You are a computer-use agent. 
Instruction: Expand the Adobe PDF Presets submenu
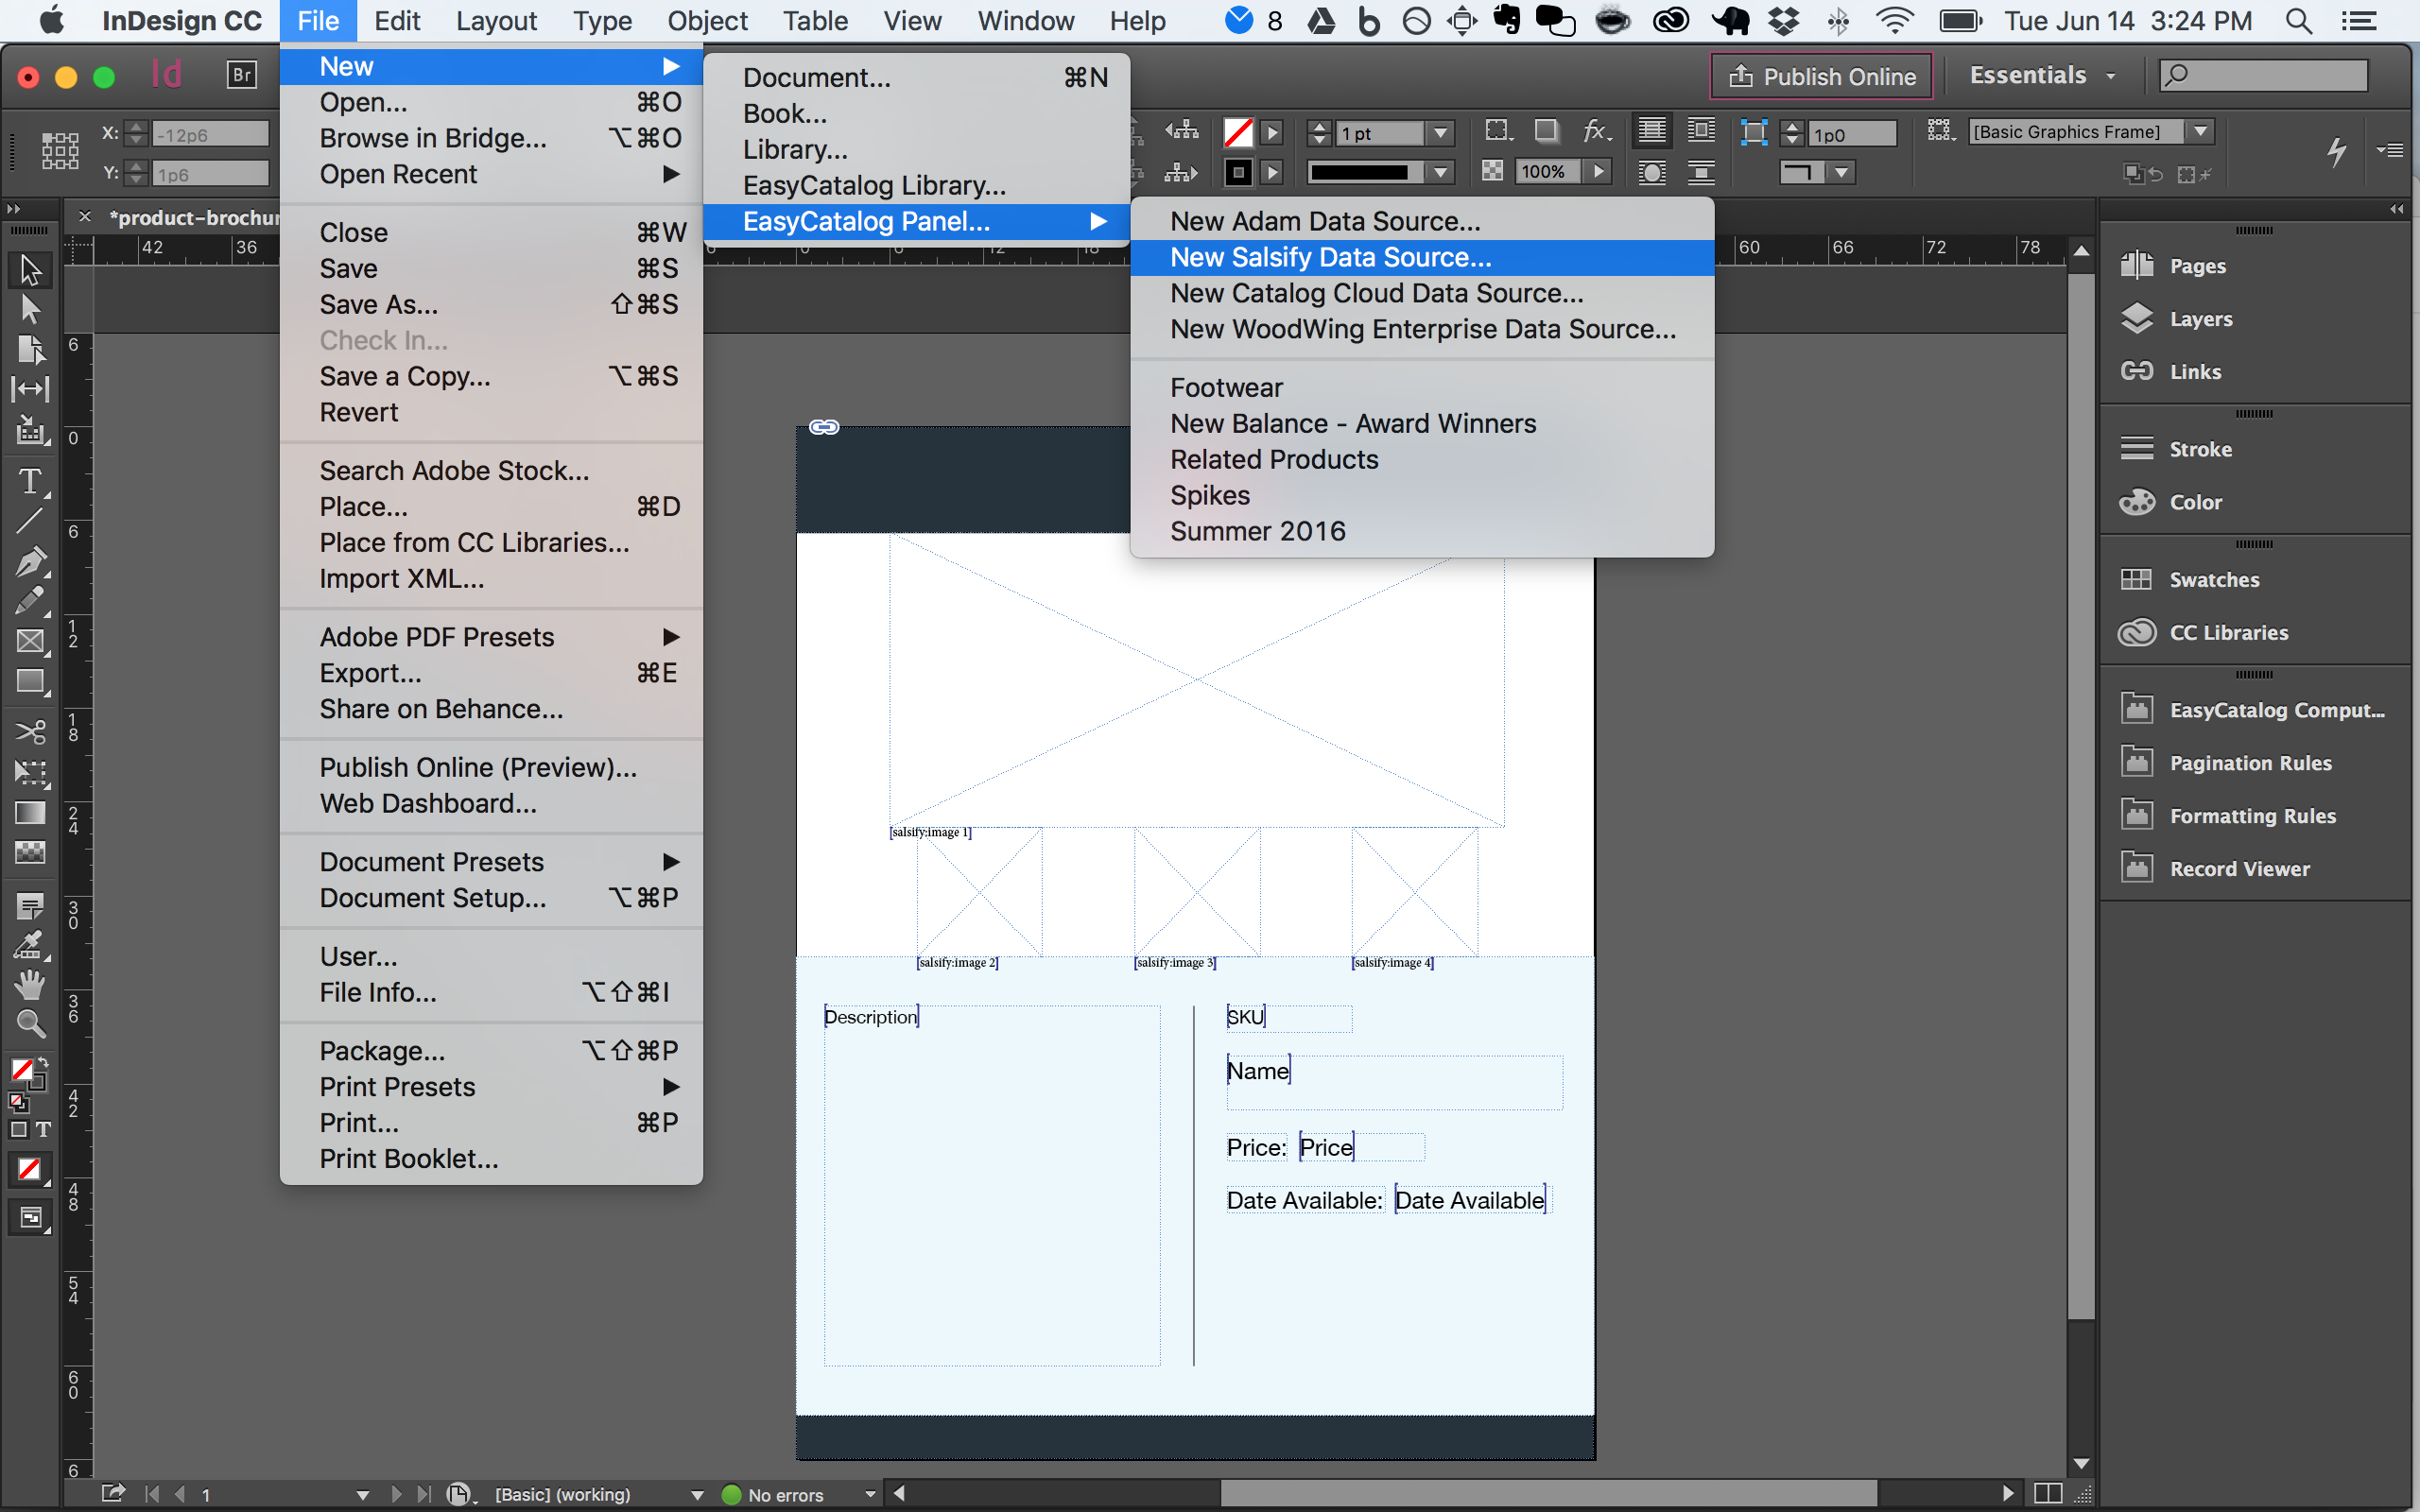pos(492,637)
